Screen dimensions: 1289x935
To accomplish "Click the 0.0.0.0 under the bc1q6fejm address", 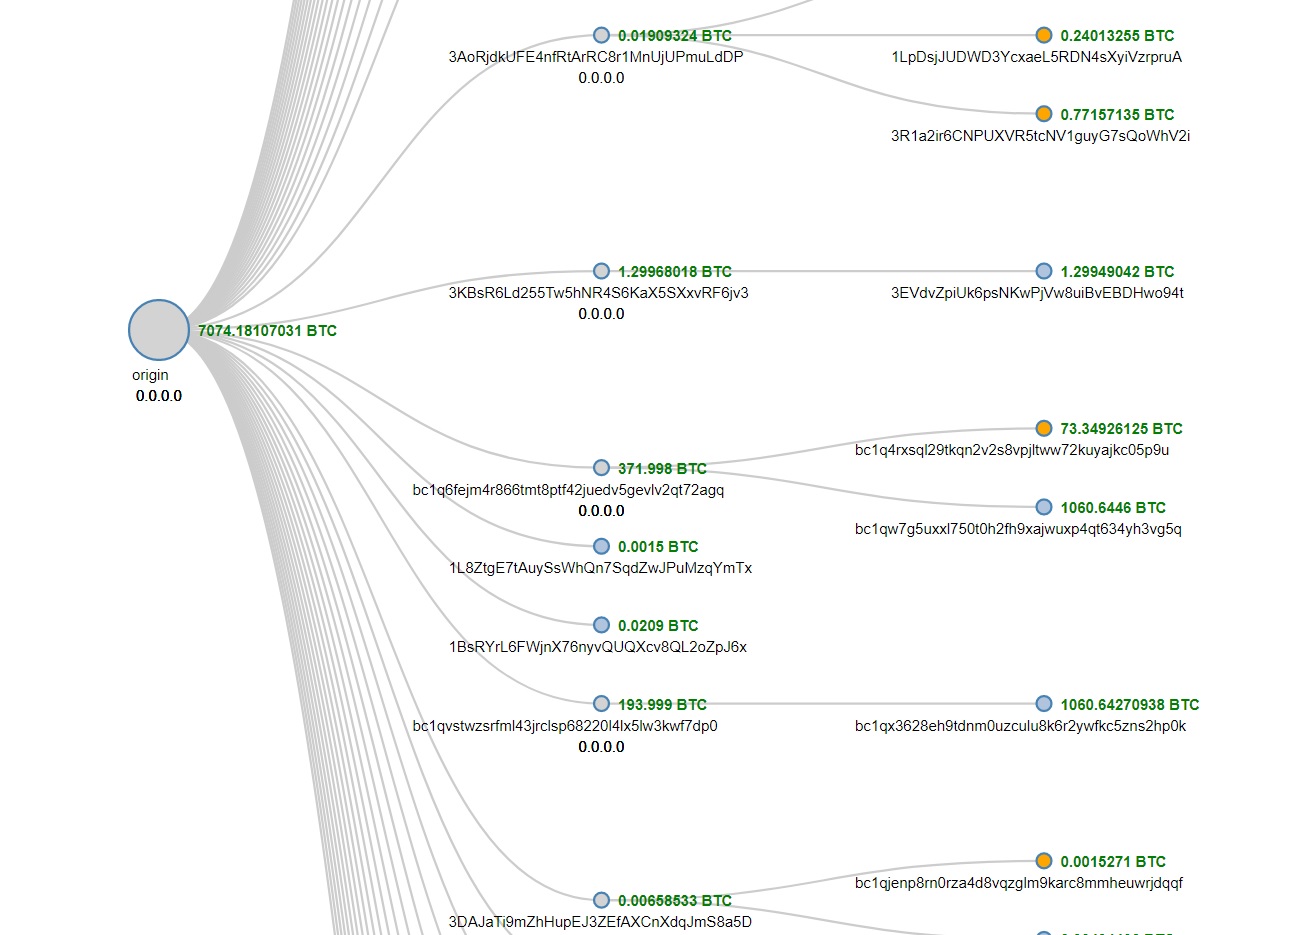I will point(601,511).
